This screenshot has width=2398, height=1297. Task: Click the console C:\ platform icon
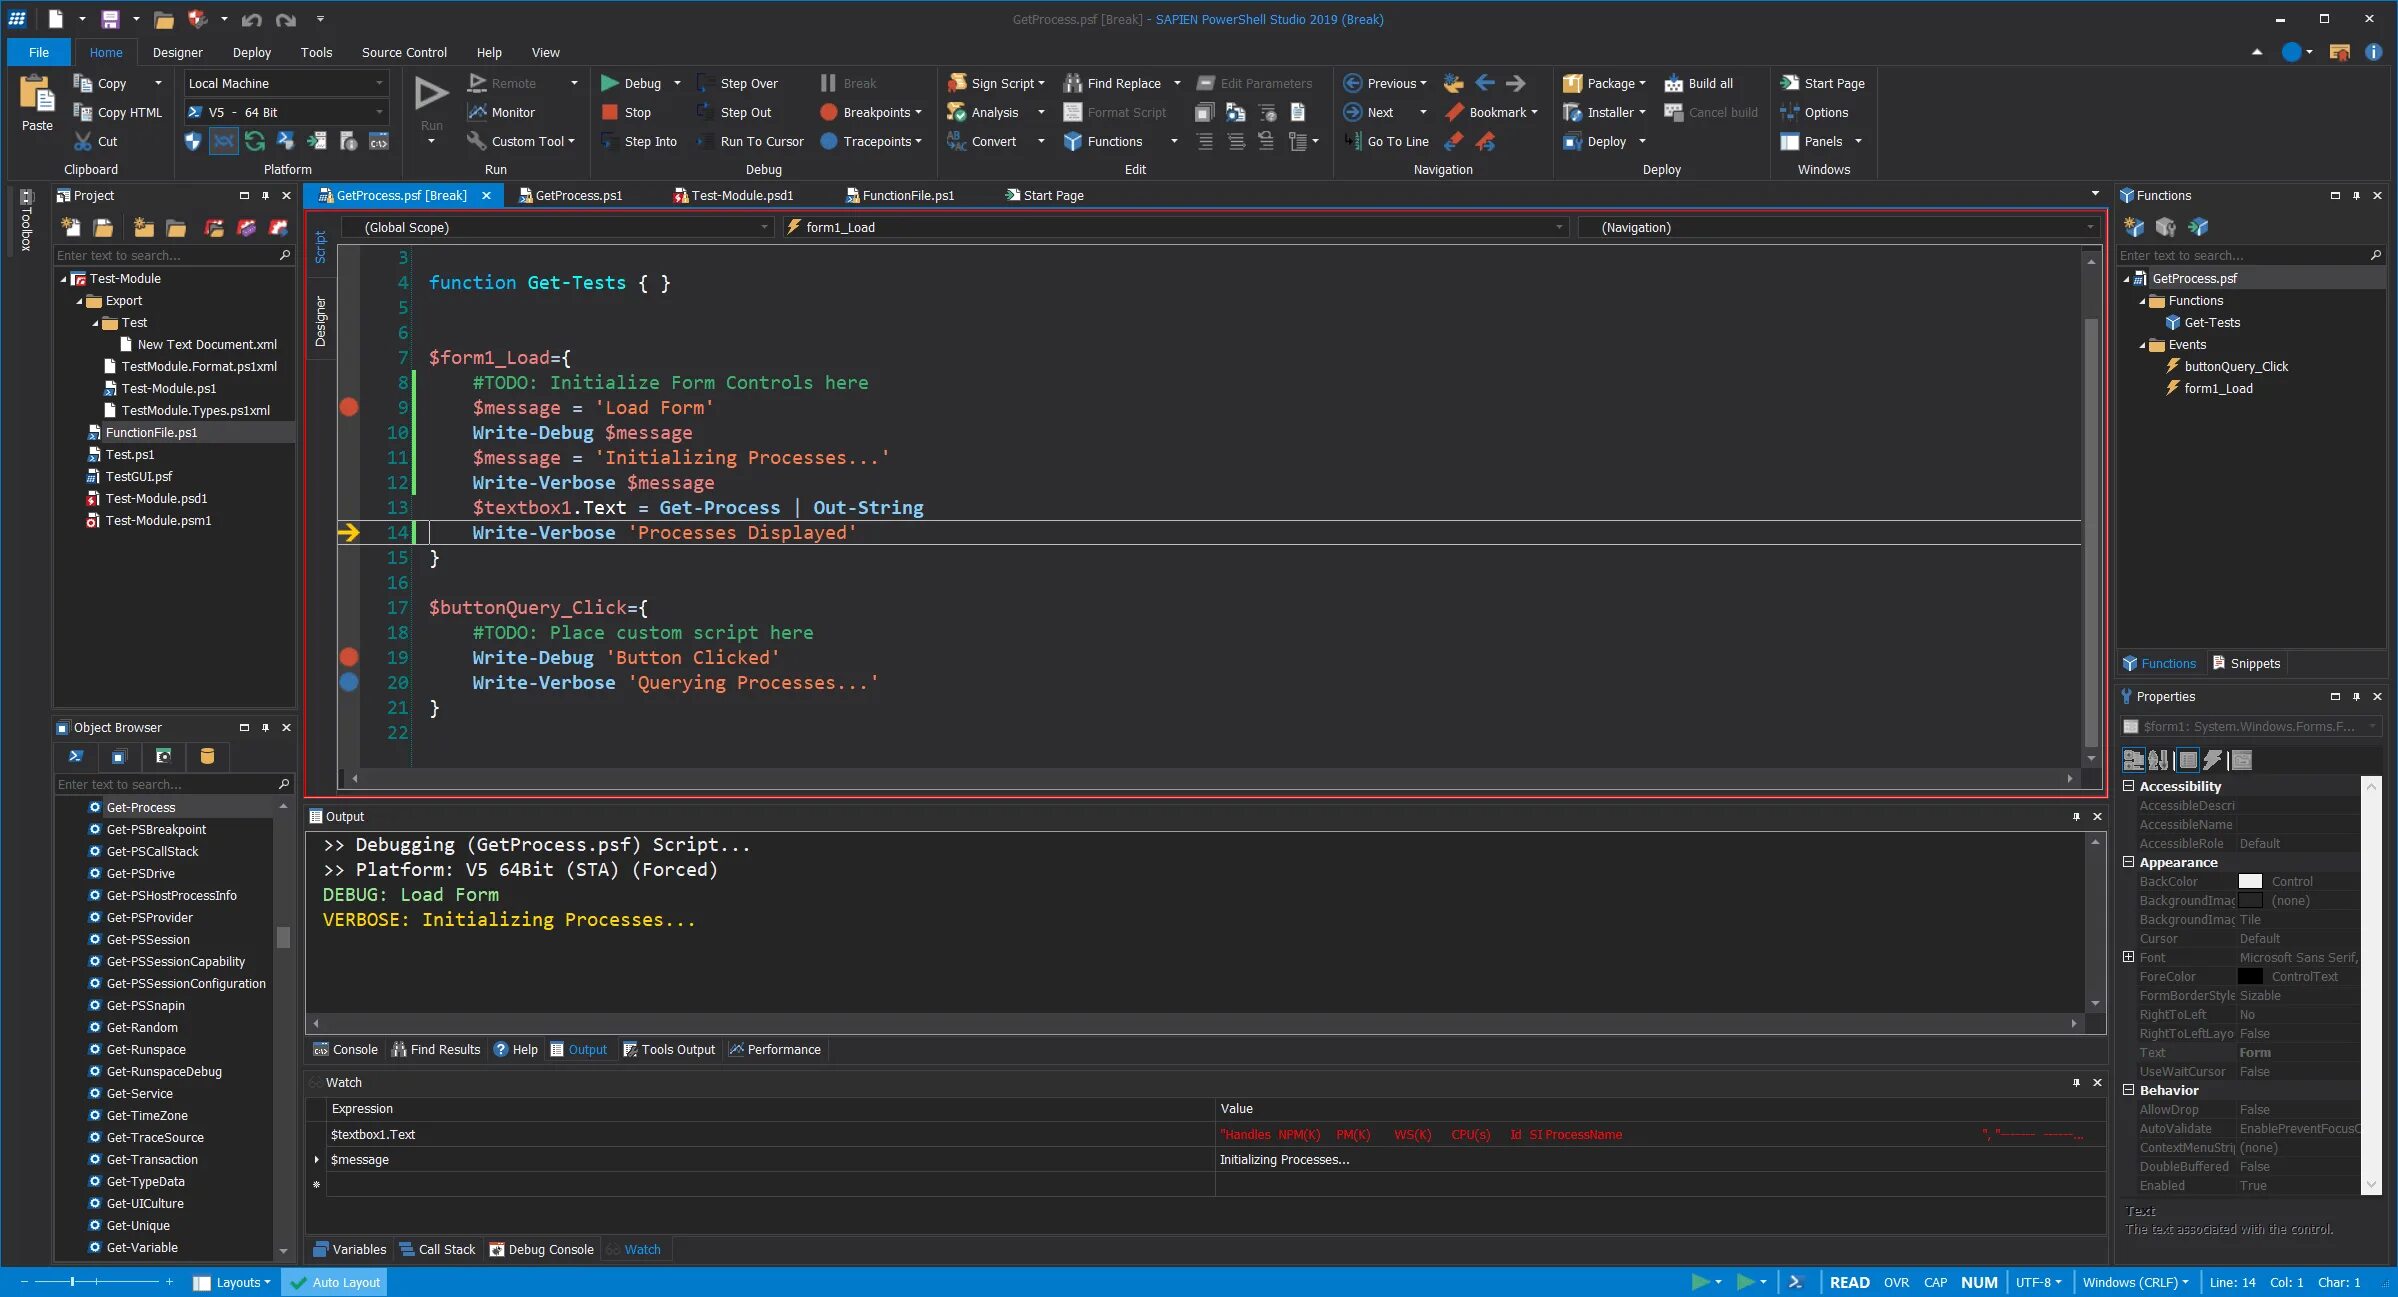379,141
